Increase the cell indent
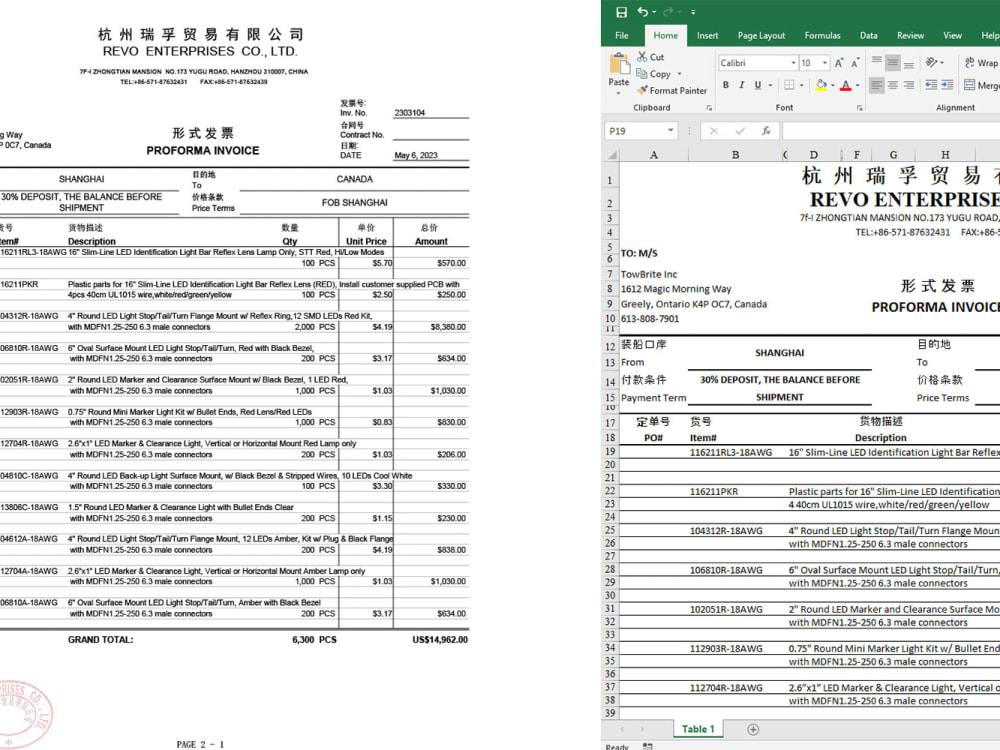The height and width of the screenshot is (750, 1000). point(947,85)
